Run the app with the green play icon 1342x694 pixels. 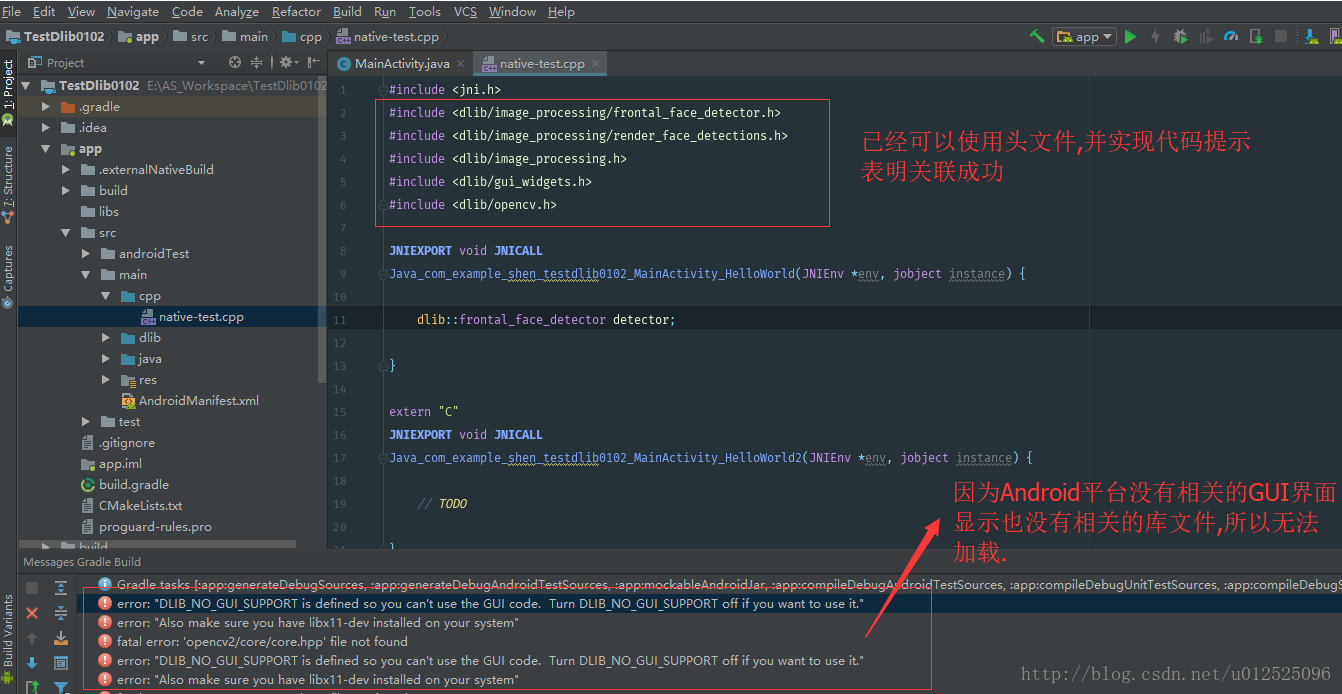(1131, 36)
